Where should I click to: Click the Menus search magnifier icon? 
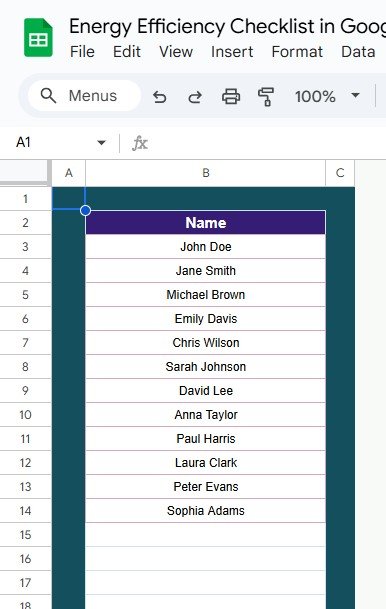tap(49, 96)
